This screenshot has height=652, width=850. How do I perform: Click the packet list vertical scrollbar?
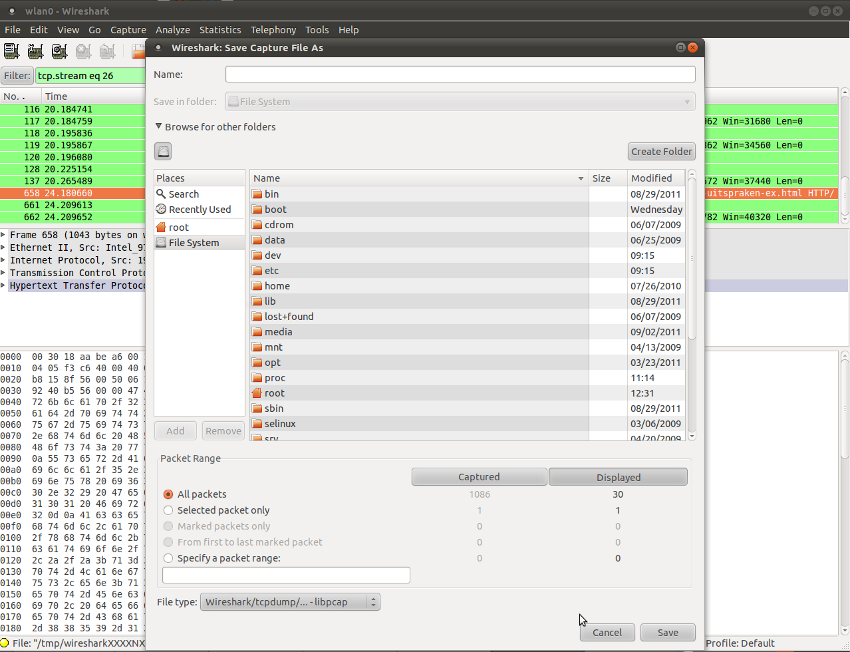tap(845, 156)
